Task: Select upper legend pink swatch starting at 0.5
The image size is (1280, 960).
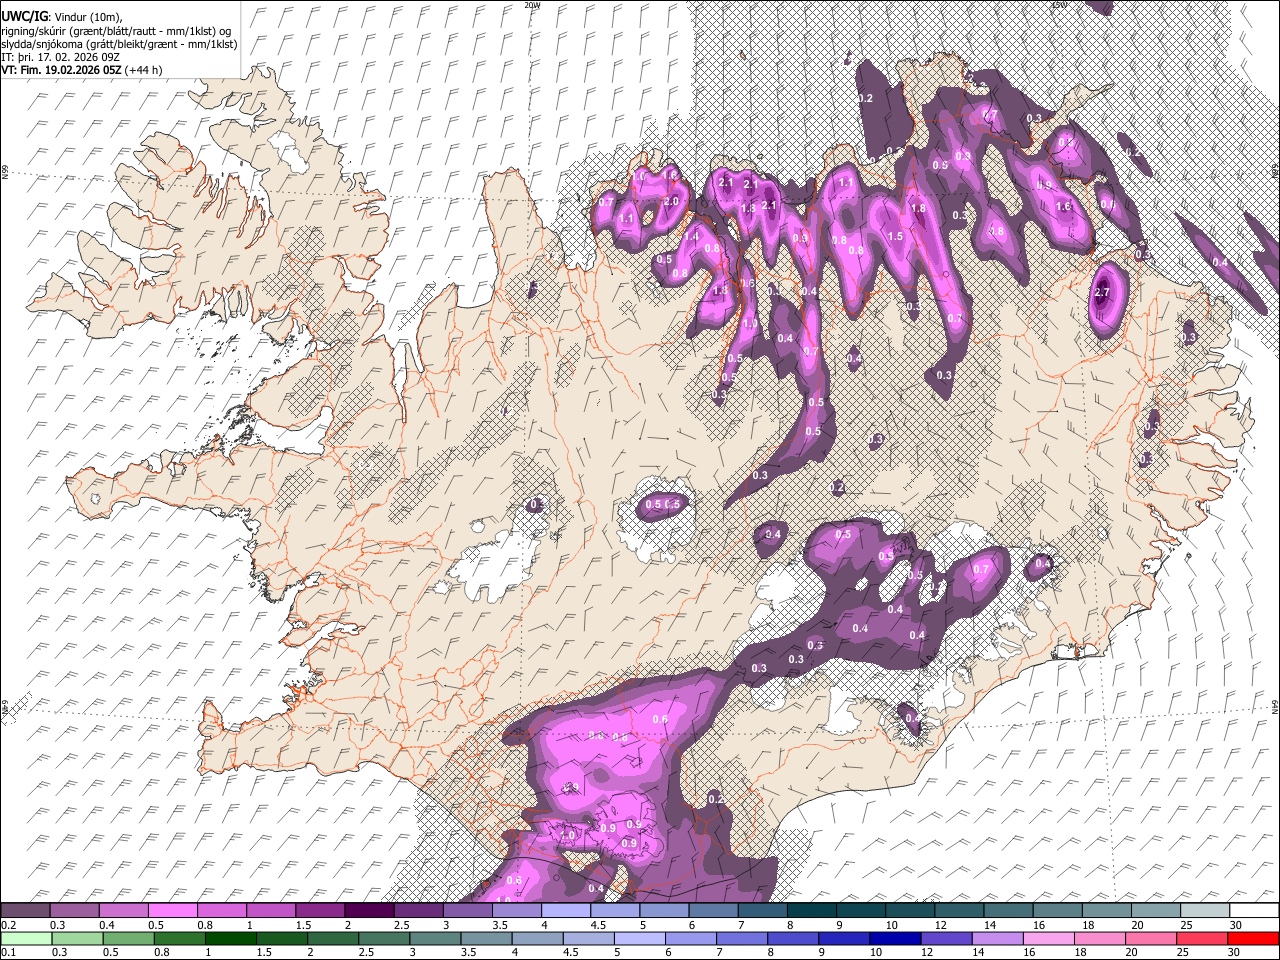Action: coord(173,911)
